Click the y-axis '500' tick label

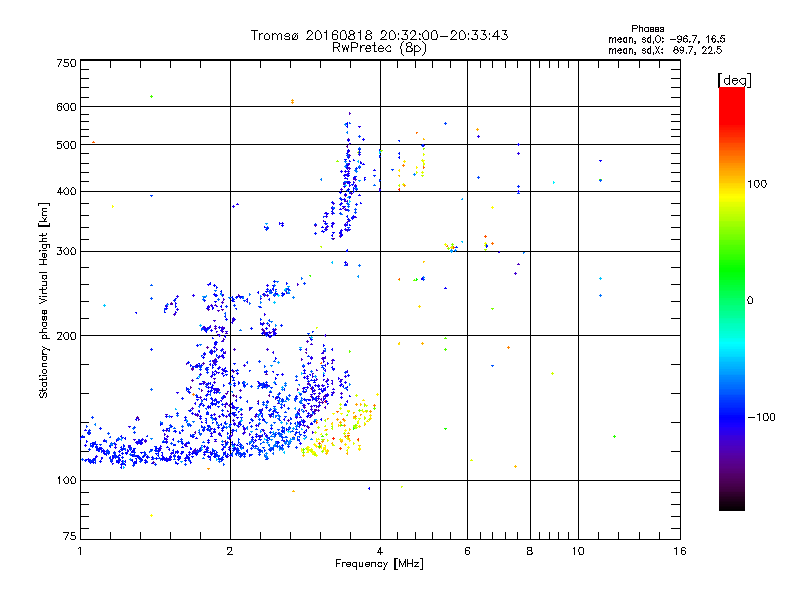(x=66, y=145)
